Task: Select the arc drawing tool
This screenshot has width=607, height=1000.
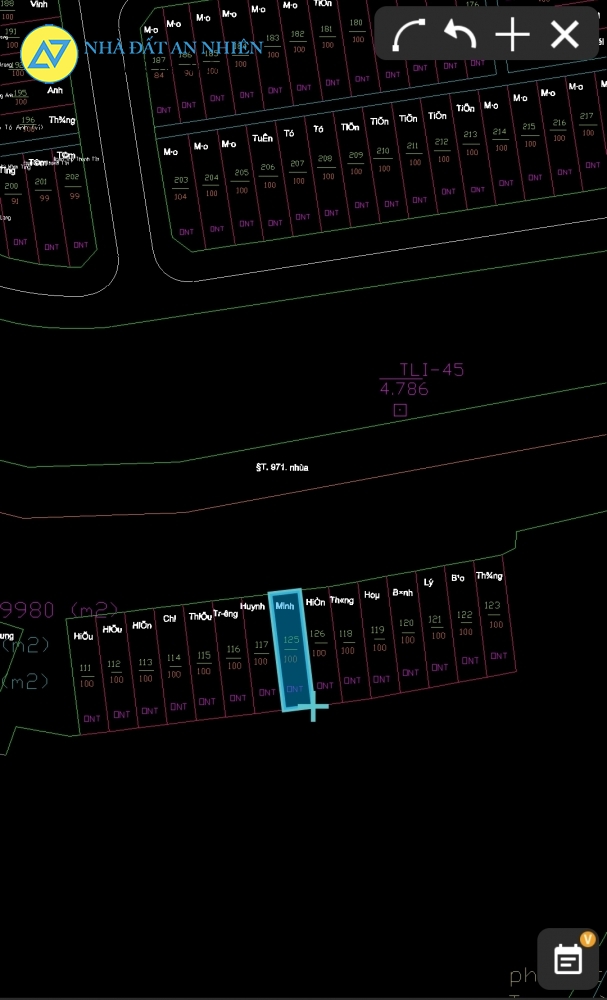Action: tap(408, 36)
